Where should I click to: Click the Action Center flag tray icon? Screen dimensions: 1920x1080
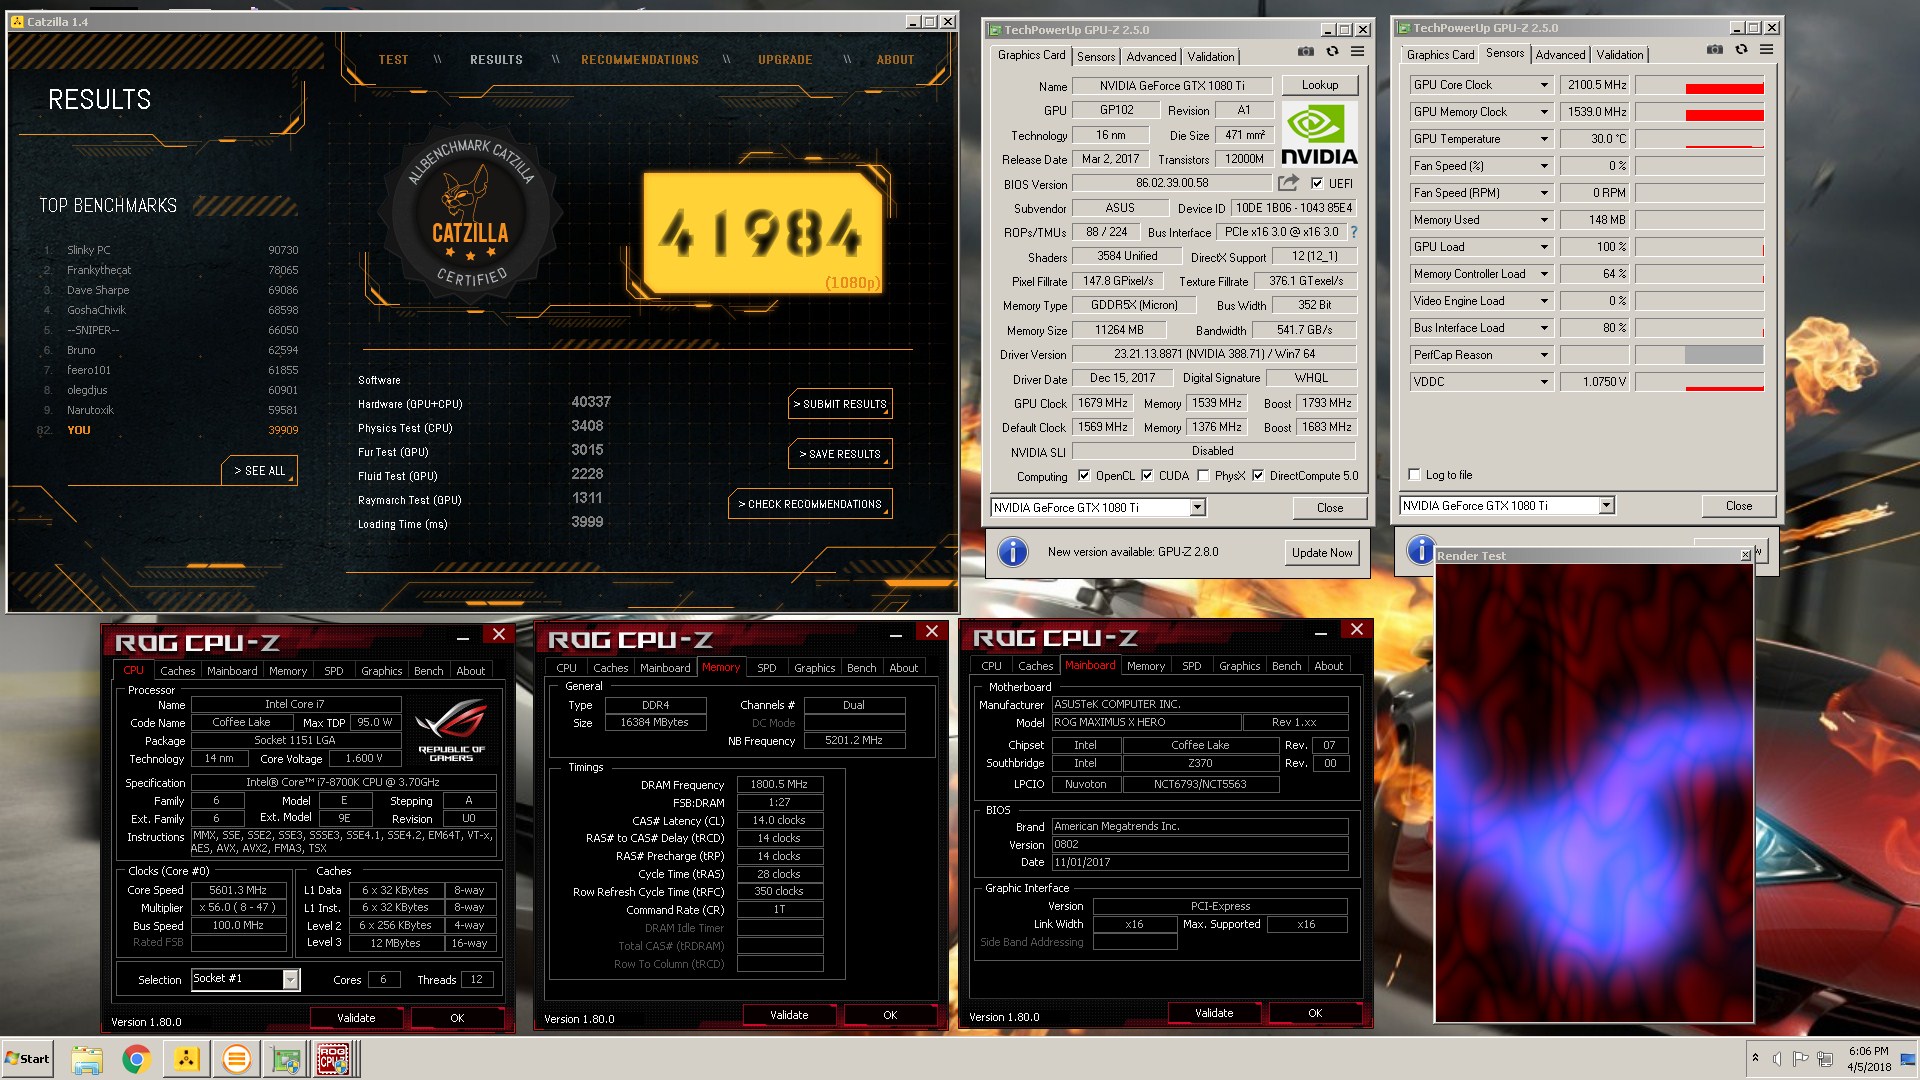point(1800,1059)
